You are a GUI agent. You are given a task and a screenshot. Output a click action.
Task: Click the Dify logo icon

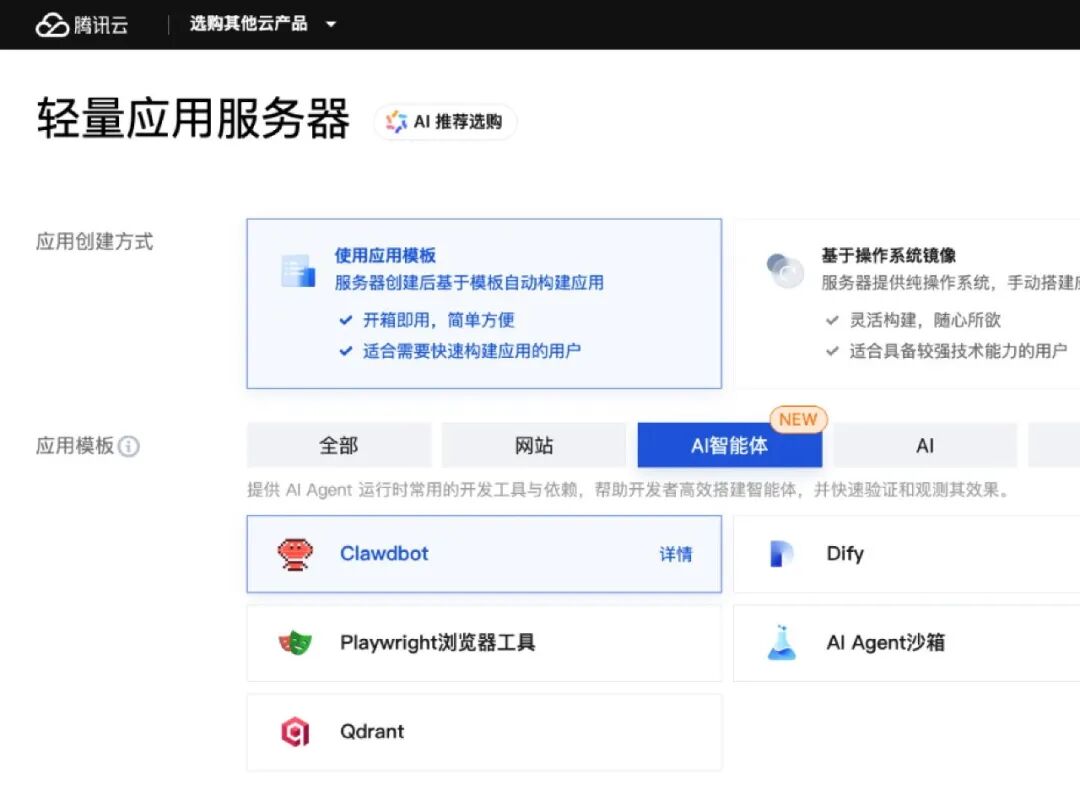[x=782, y=554]
